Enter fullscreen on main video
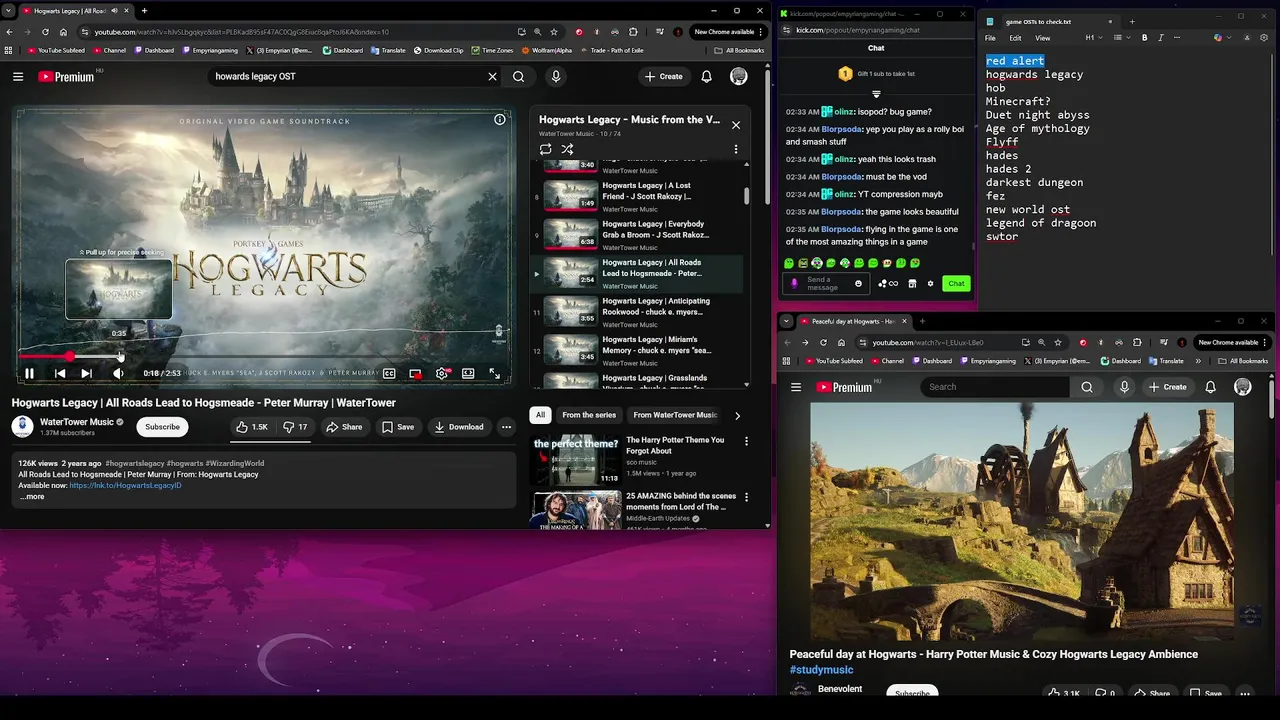1280x720 pixels. (494, 373)
